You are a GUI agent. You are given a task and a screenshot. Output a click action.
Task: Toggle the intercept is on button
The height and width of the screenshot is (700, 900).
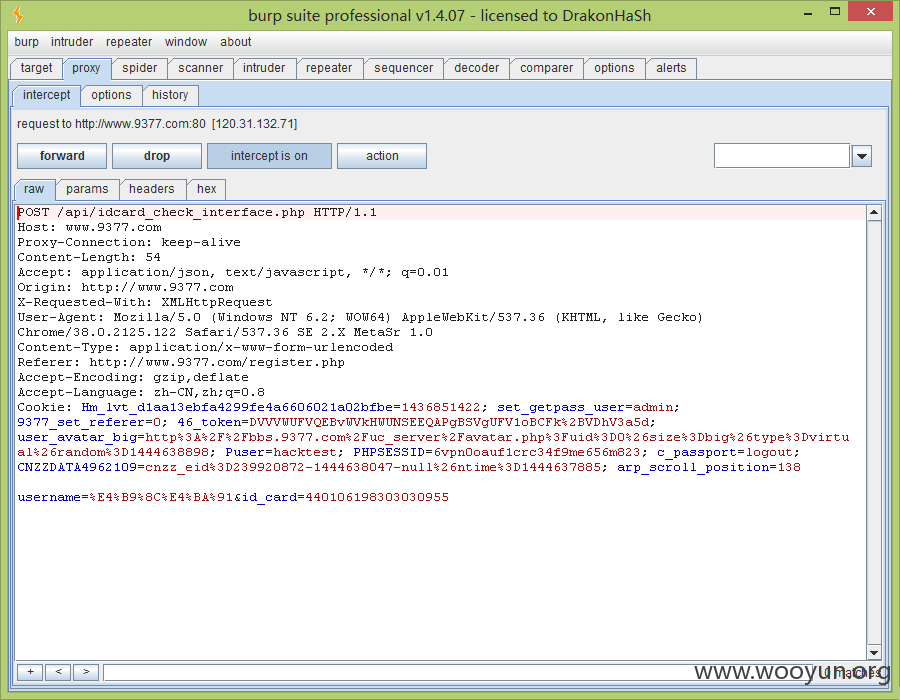[269, 156]
